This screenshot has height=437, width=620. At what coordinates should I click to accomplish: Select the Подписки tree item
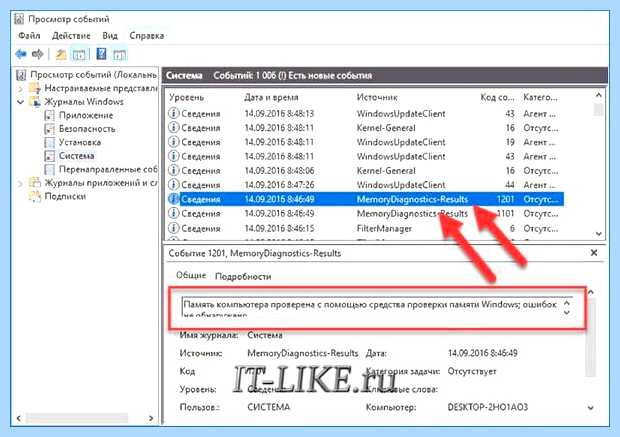pos(65,196)
